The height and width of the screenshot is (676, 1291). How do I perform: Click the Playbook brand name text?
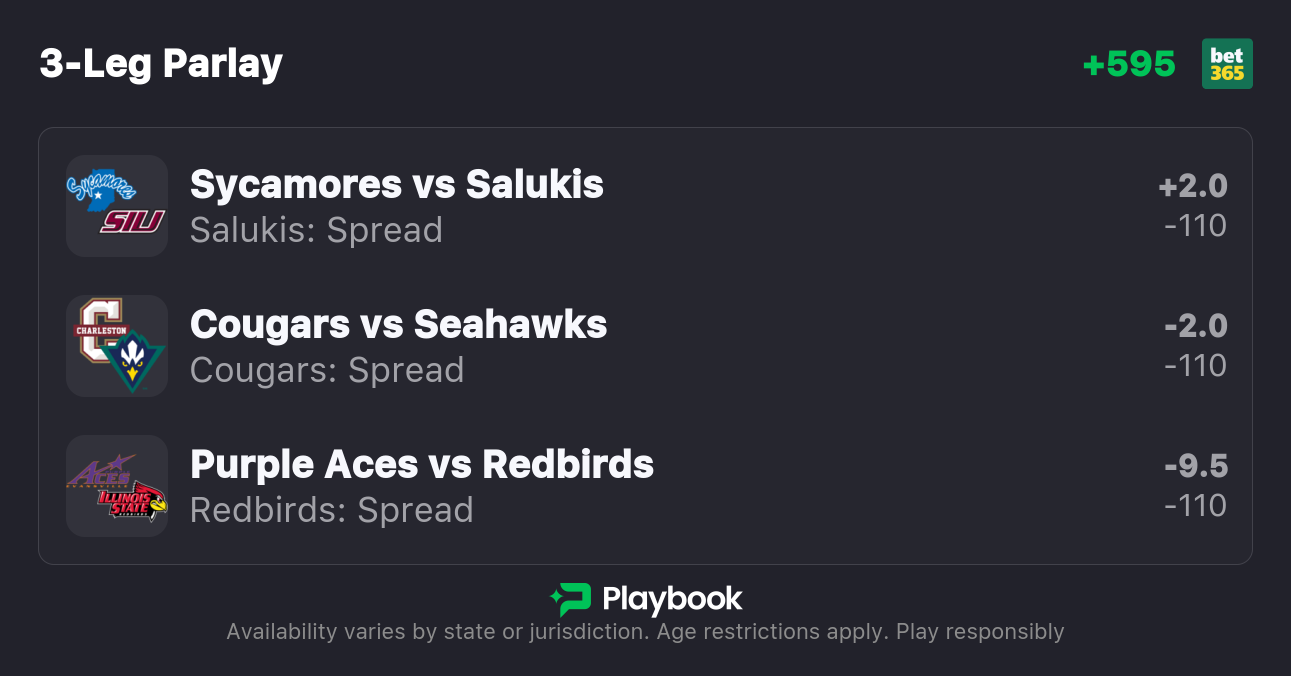(x=672, y=599)
